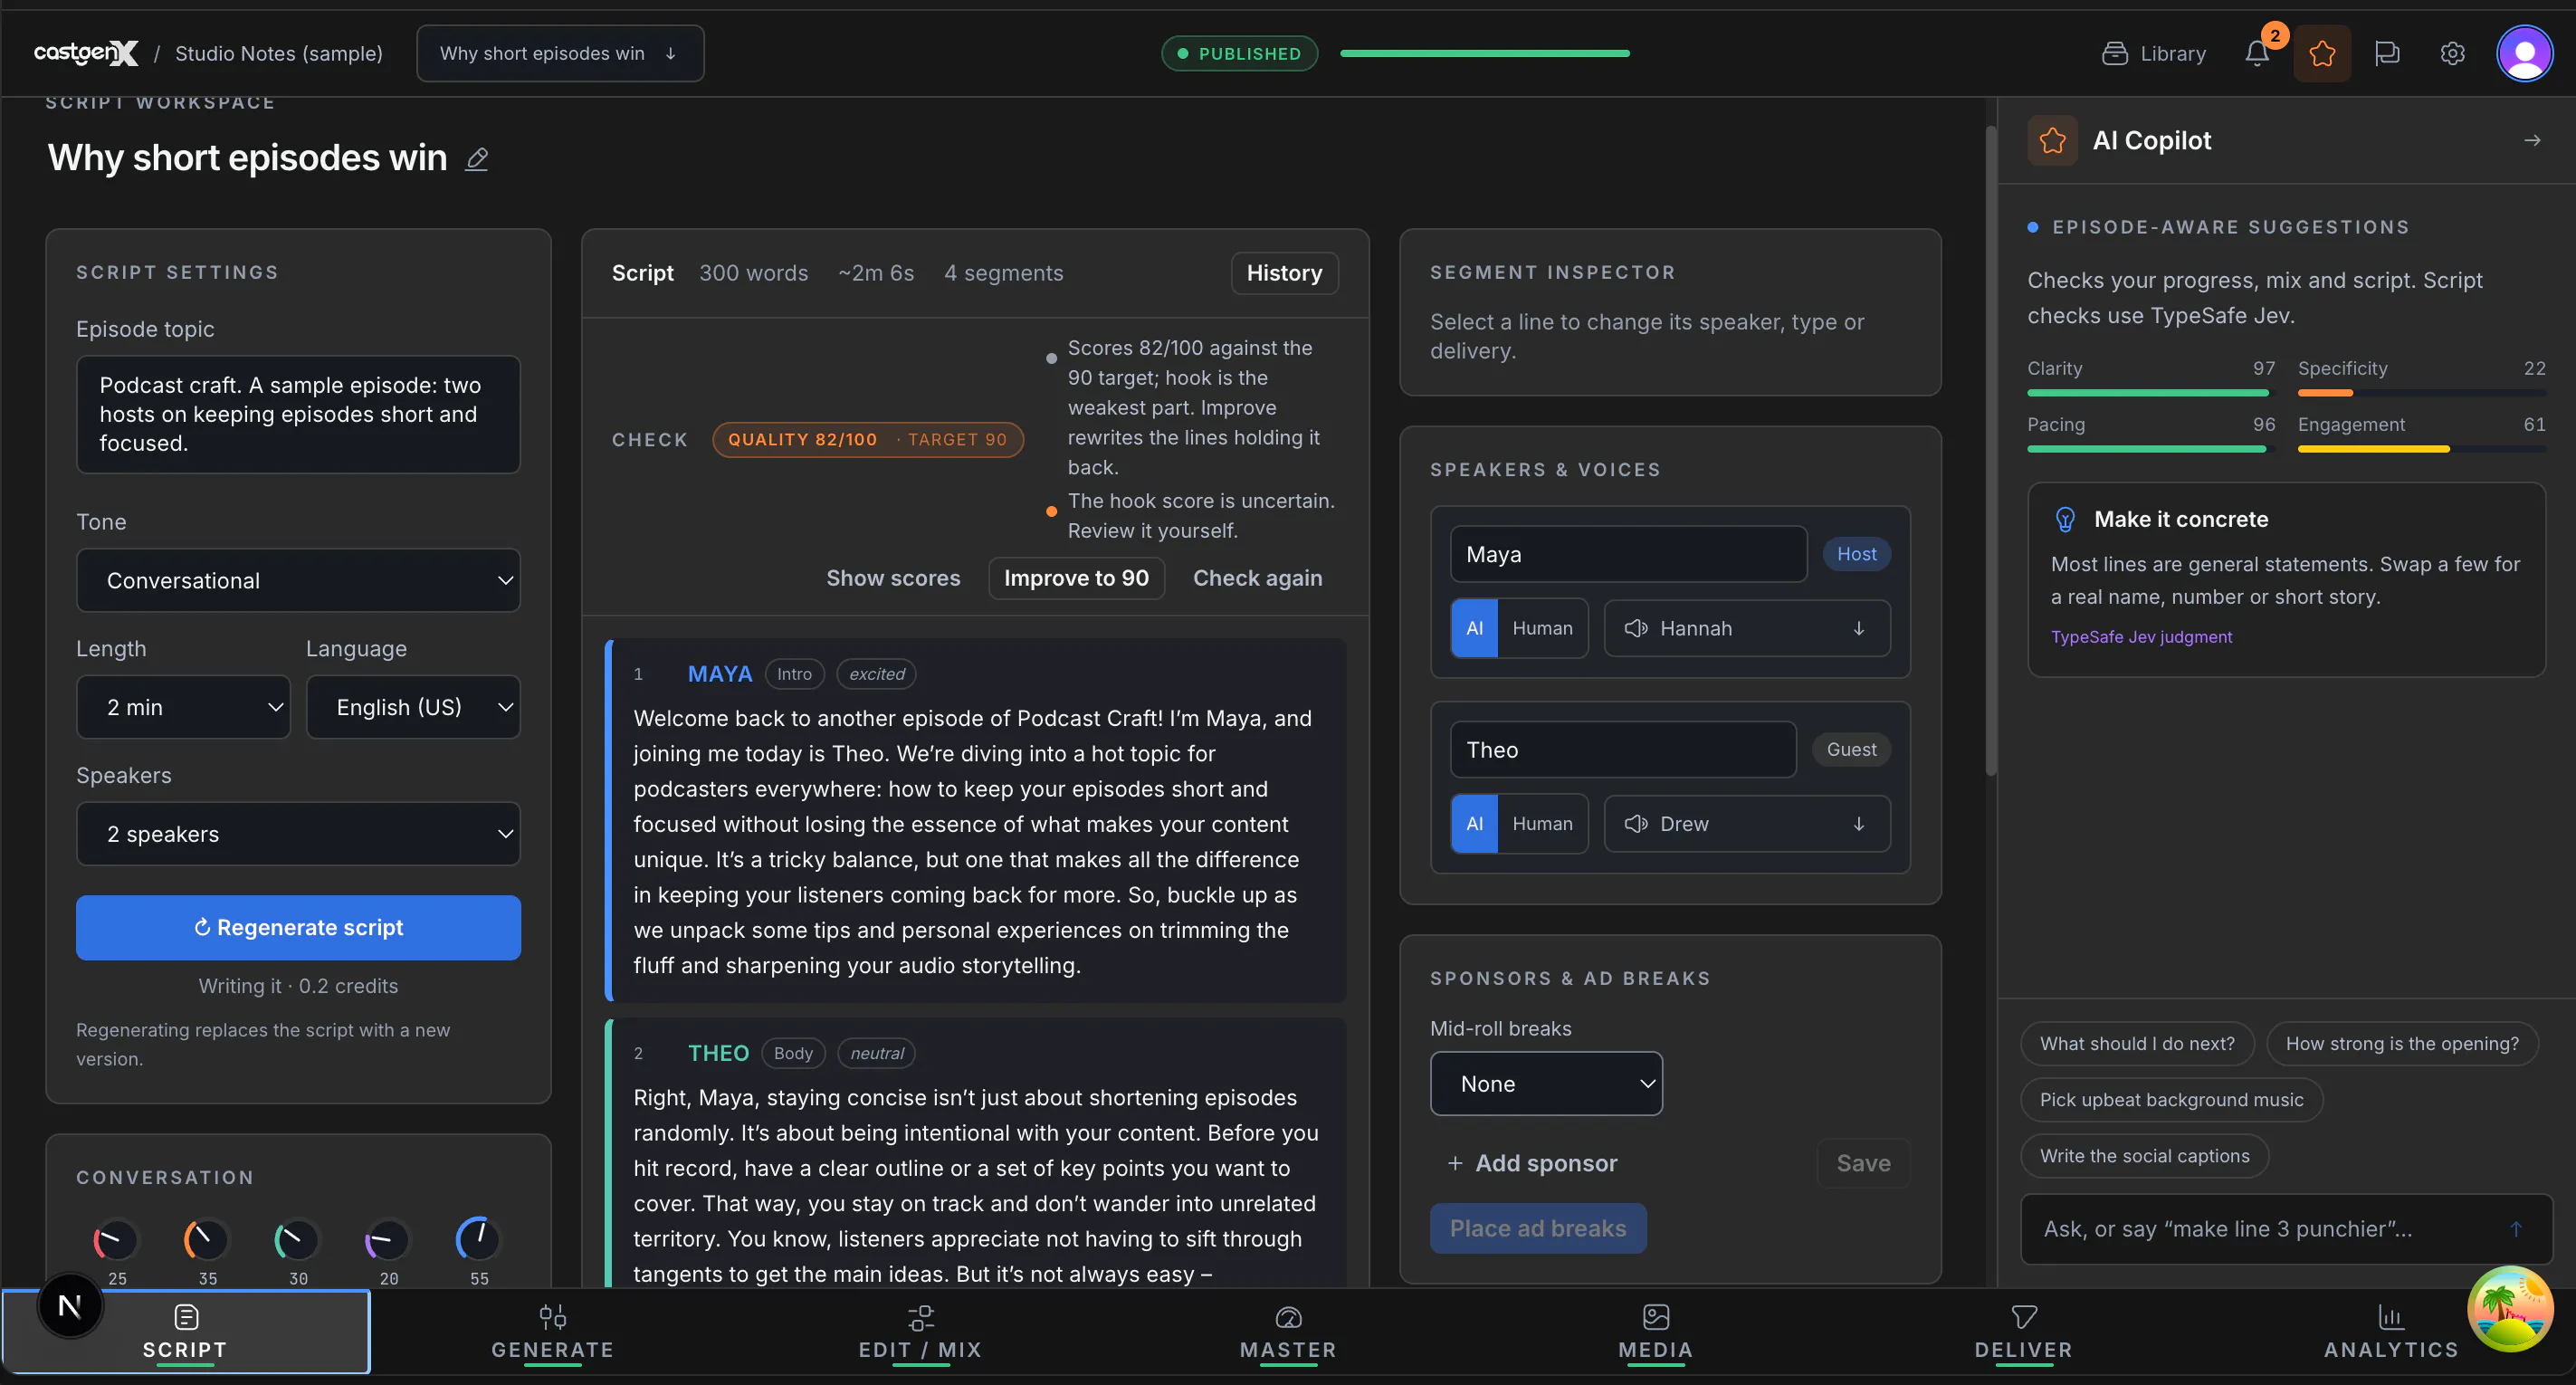Select AI mode for Theo
The width and height of the screenshot is (2576, 1385).
tap(1474, 824)
